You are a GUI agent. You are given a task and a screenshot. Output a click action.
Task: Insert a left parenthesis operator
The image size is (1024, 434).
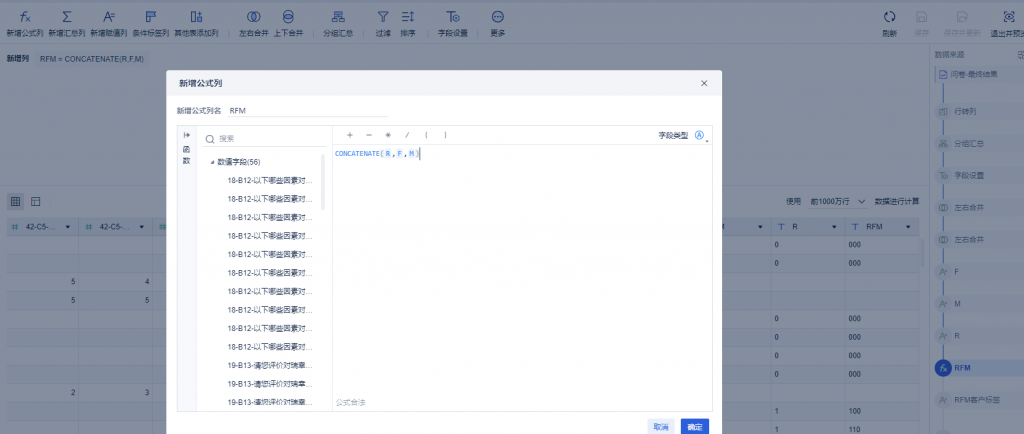tap(426, 135)
